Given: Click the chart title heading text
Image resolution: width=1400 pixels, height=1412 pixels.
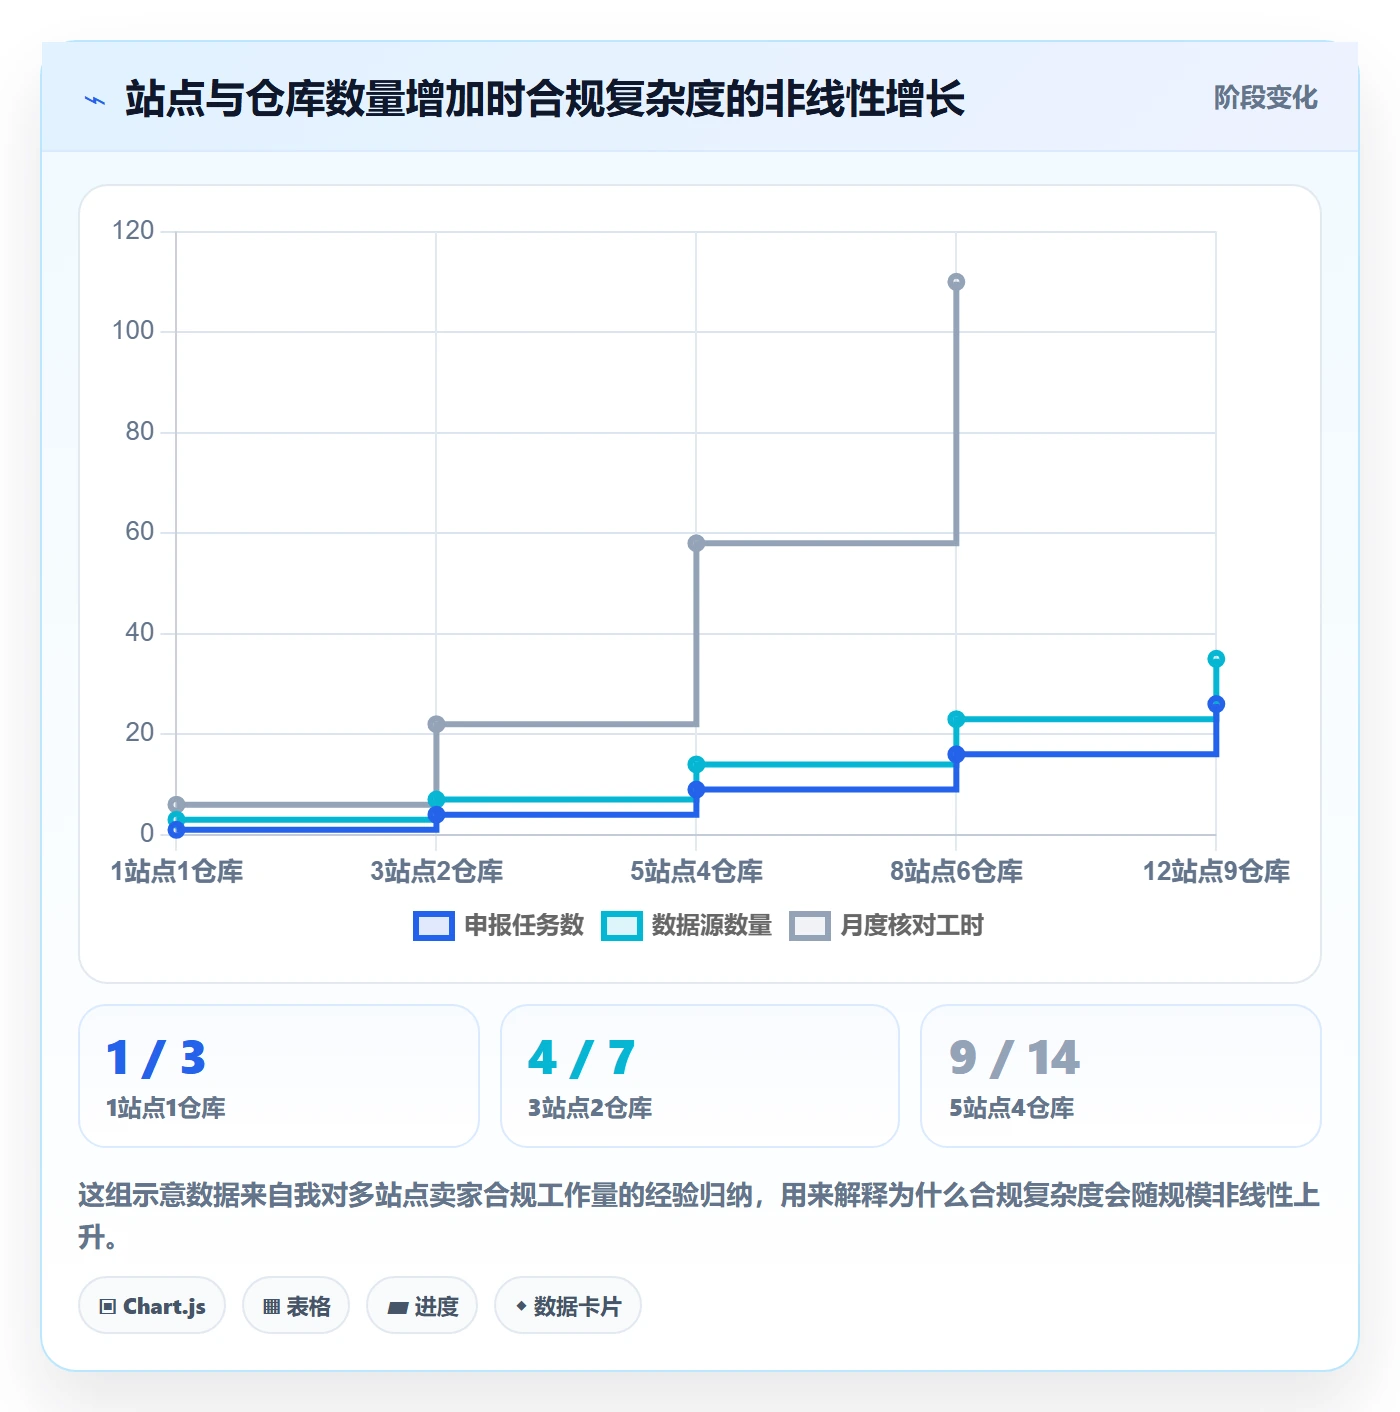Looking at the screenshot, I should 545,99.
